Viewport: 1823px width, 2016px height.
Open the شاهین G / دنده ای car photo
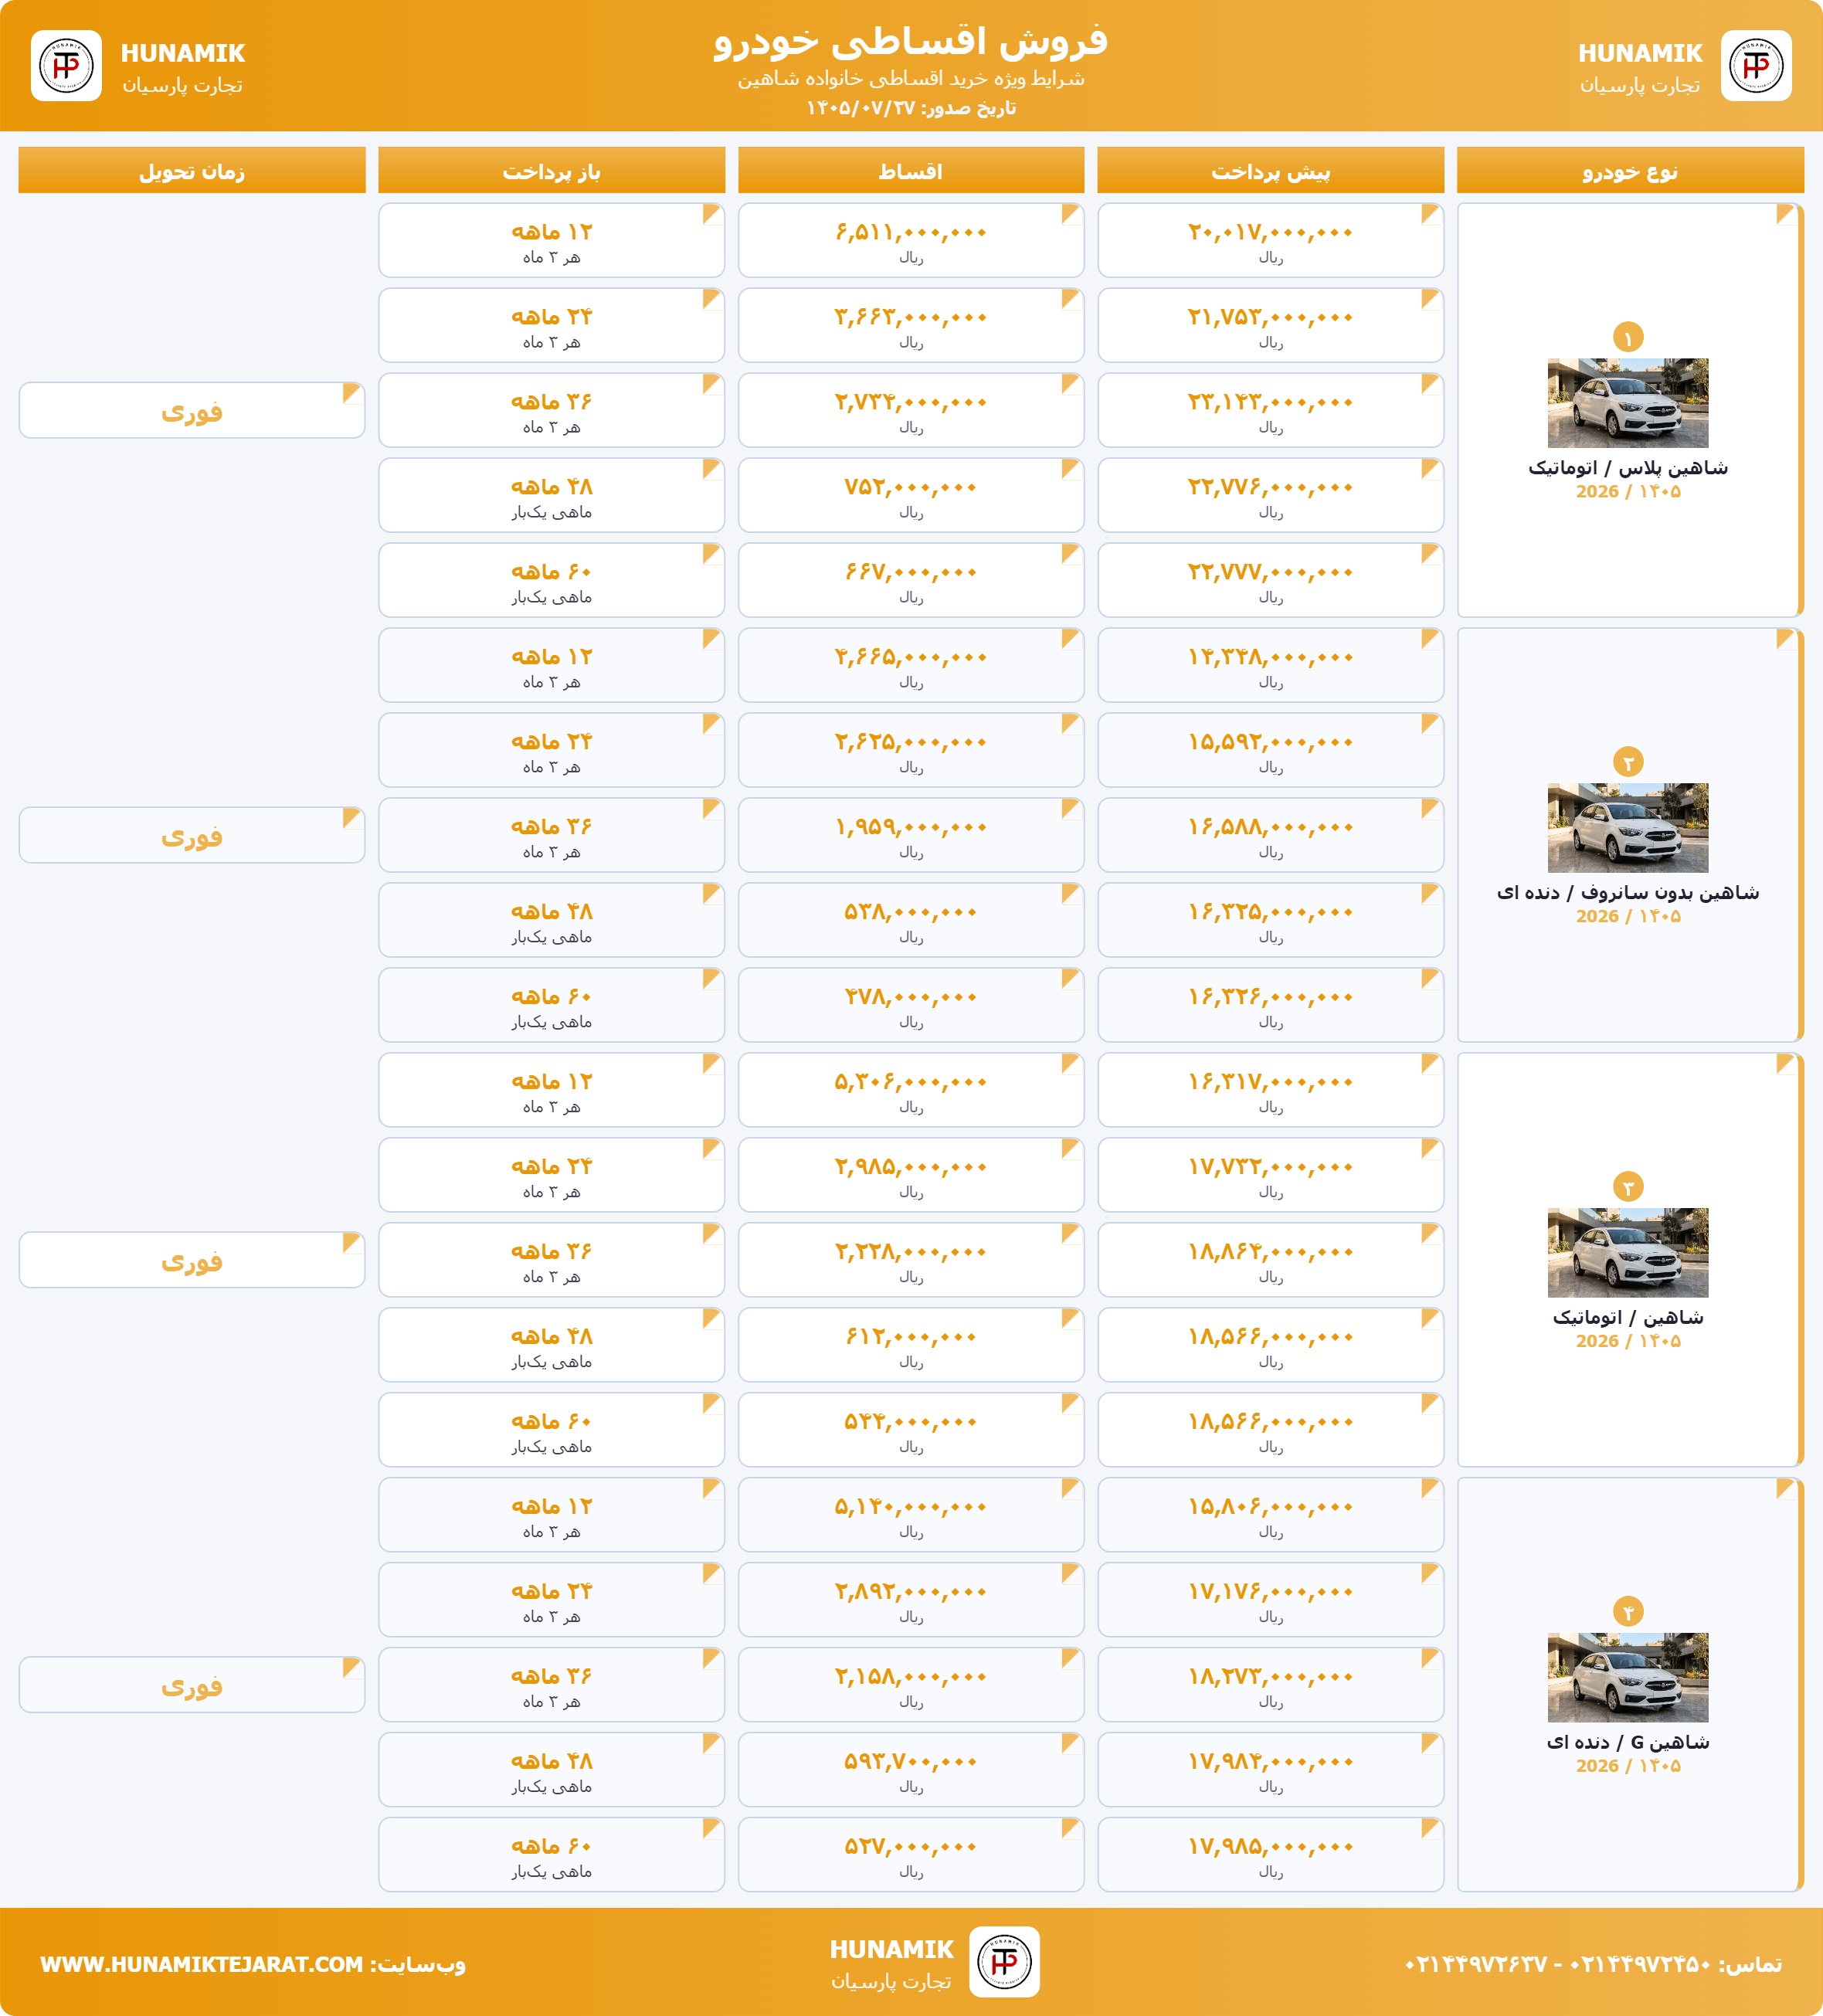[x=1628, y=1678]
